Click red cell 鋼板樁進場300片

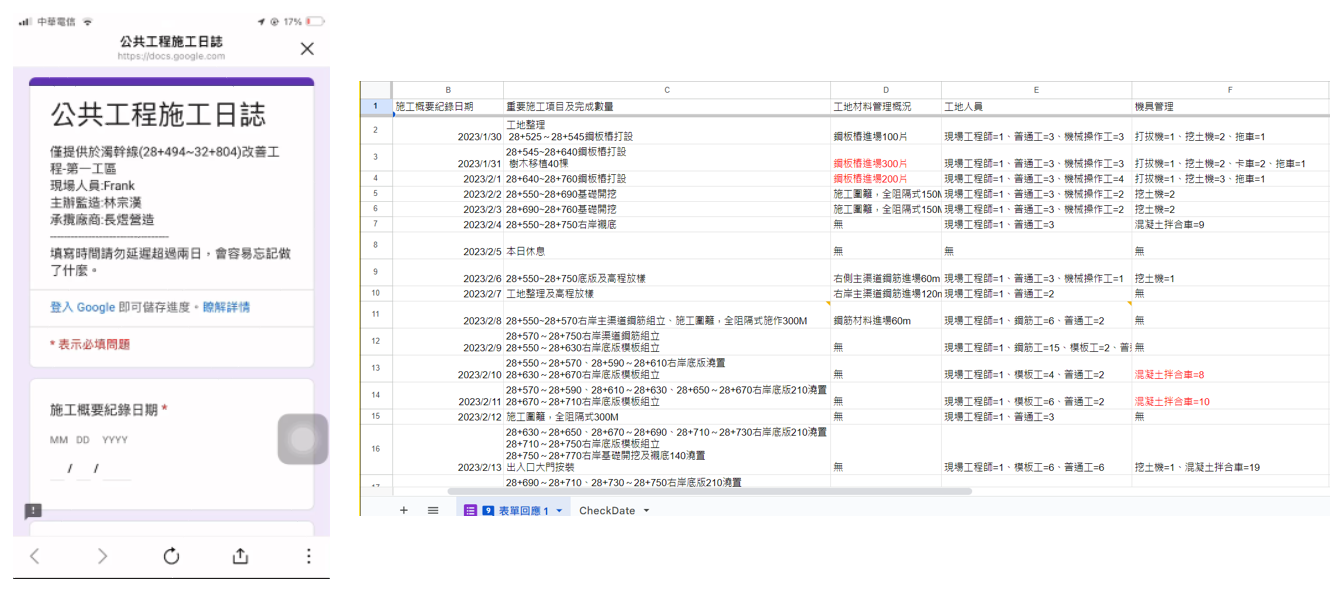point(886,157)
